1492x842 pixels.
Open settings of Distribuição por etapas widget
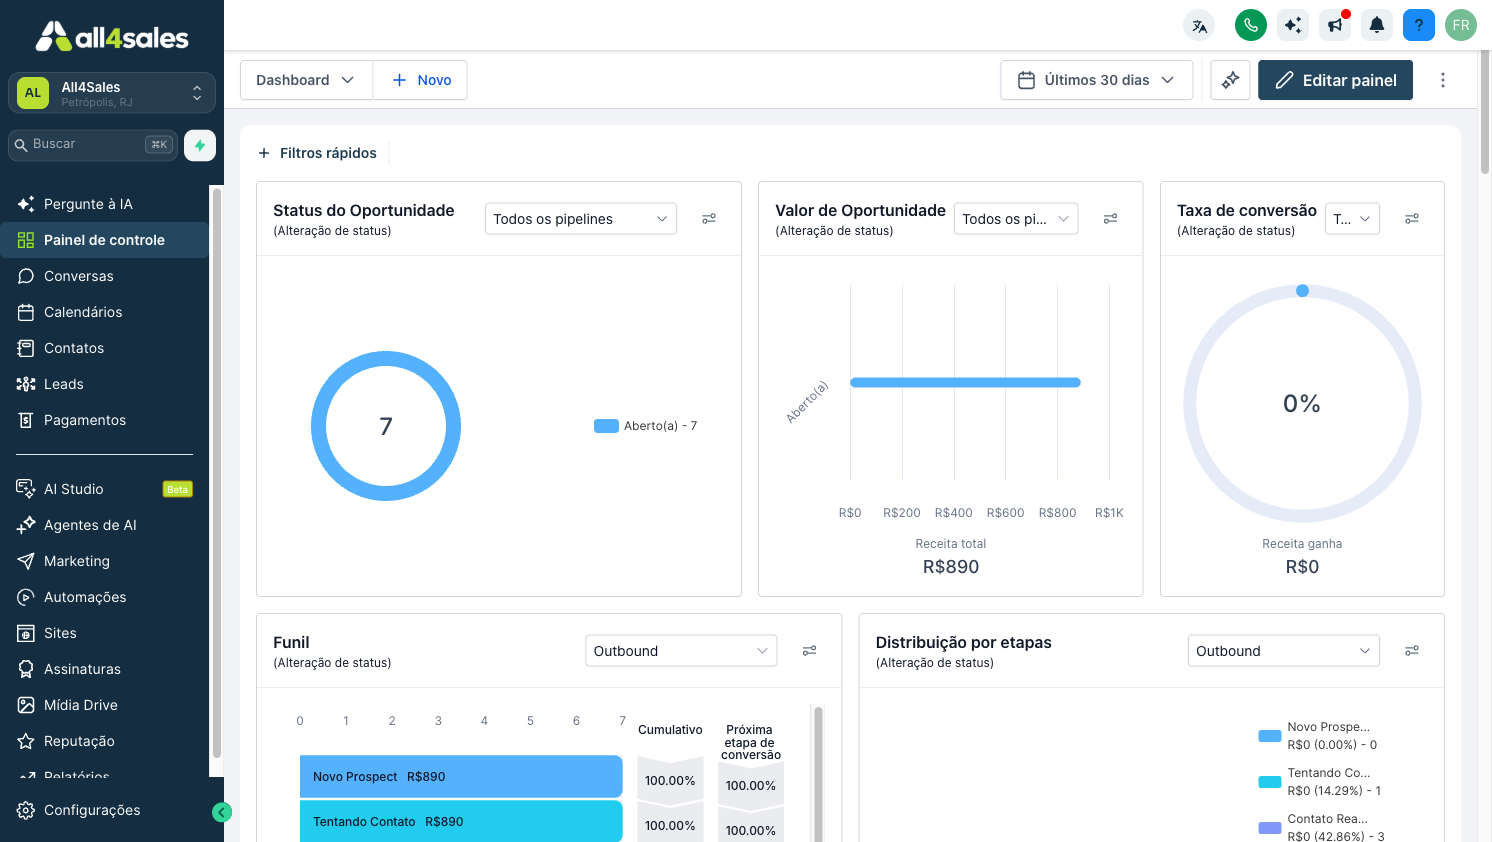tap(1412, 651)
